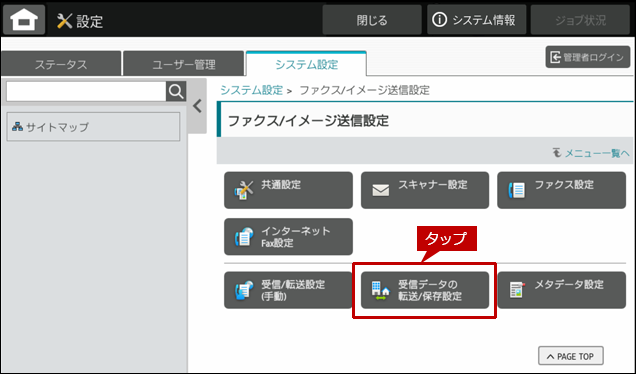Switch to the ステータス tab
This screenshot has height=374, width=636.
pos(61,64)
